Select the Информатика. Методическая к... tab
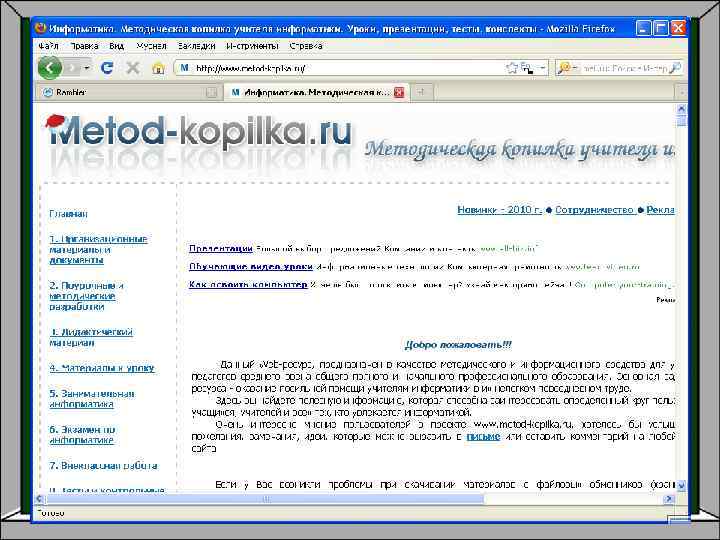The height and width of the screenshot is (540, 720). (x=316, y=92)
